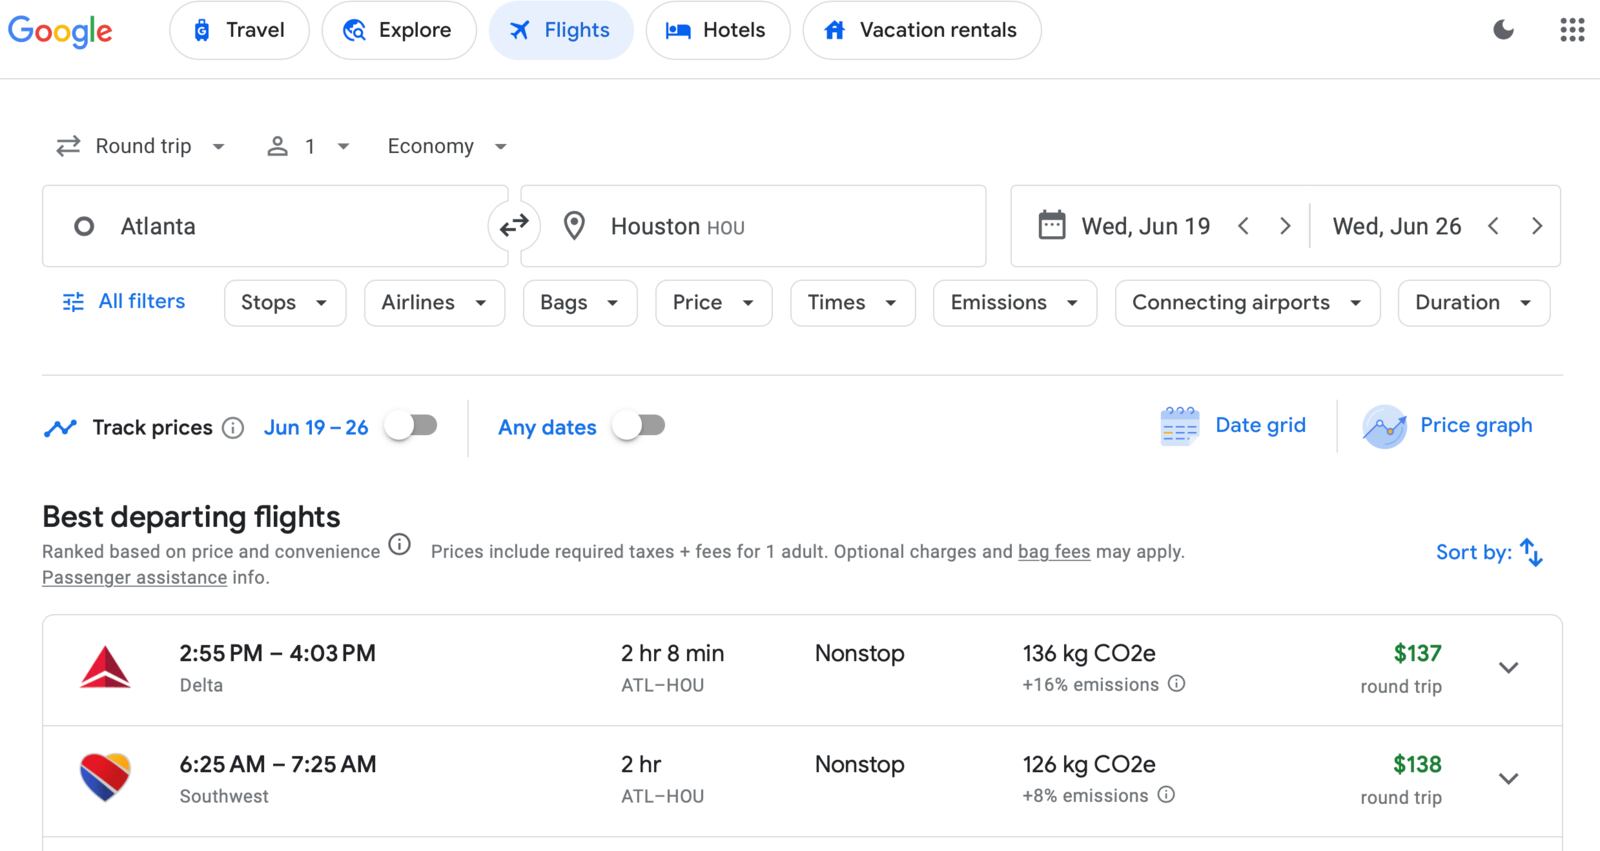Go to previous return date

coord(1493,226)
